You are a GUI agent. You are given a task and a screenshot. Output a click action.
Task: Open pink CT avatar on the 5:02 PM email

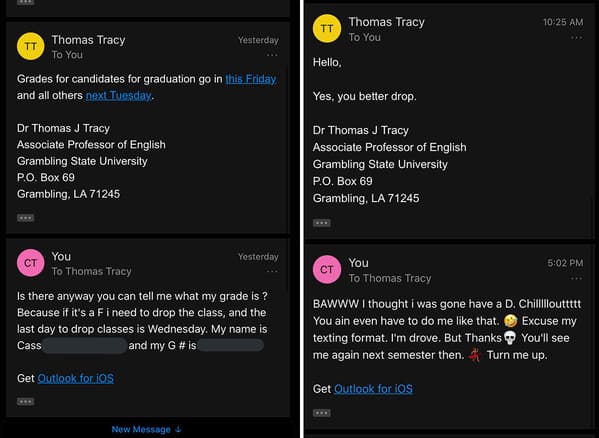[327, 270]
